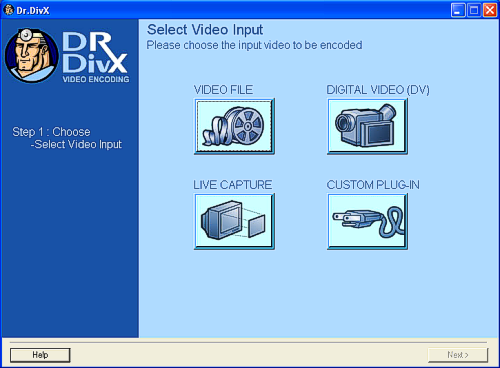This screenshot has height=368, width=500.
Task: Click the Next > button
Action: point(458,355)
